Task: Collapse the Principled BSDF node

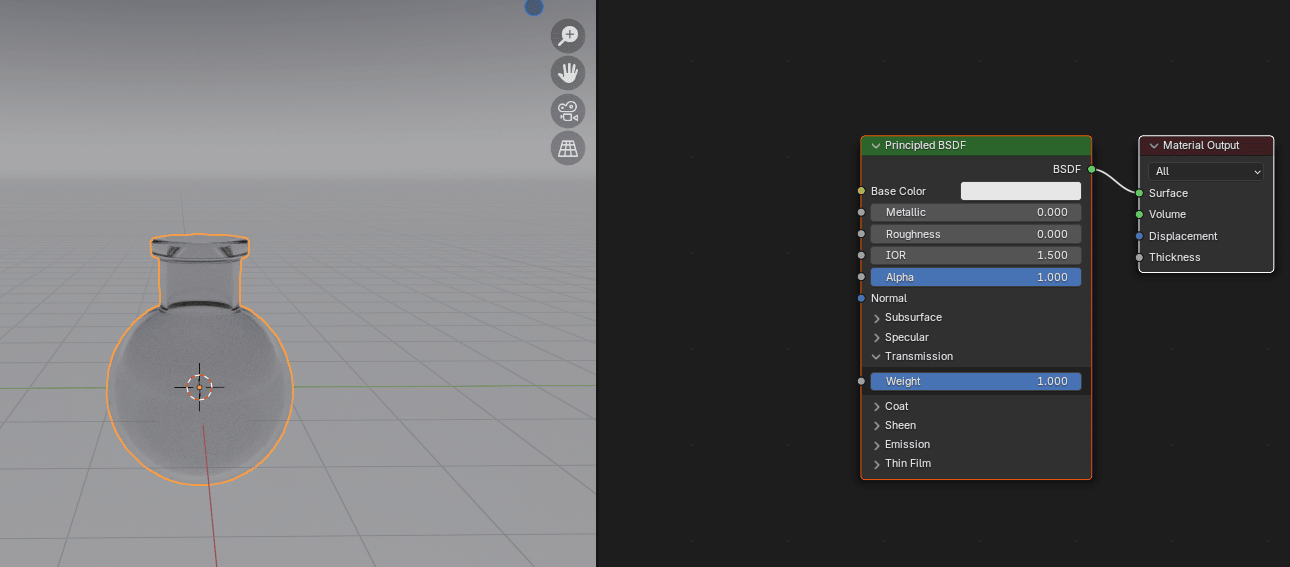Action: coord(876,146)
